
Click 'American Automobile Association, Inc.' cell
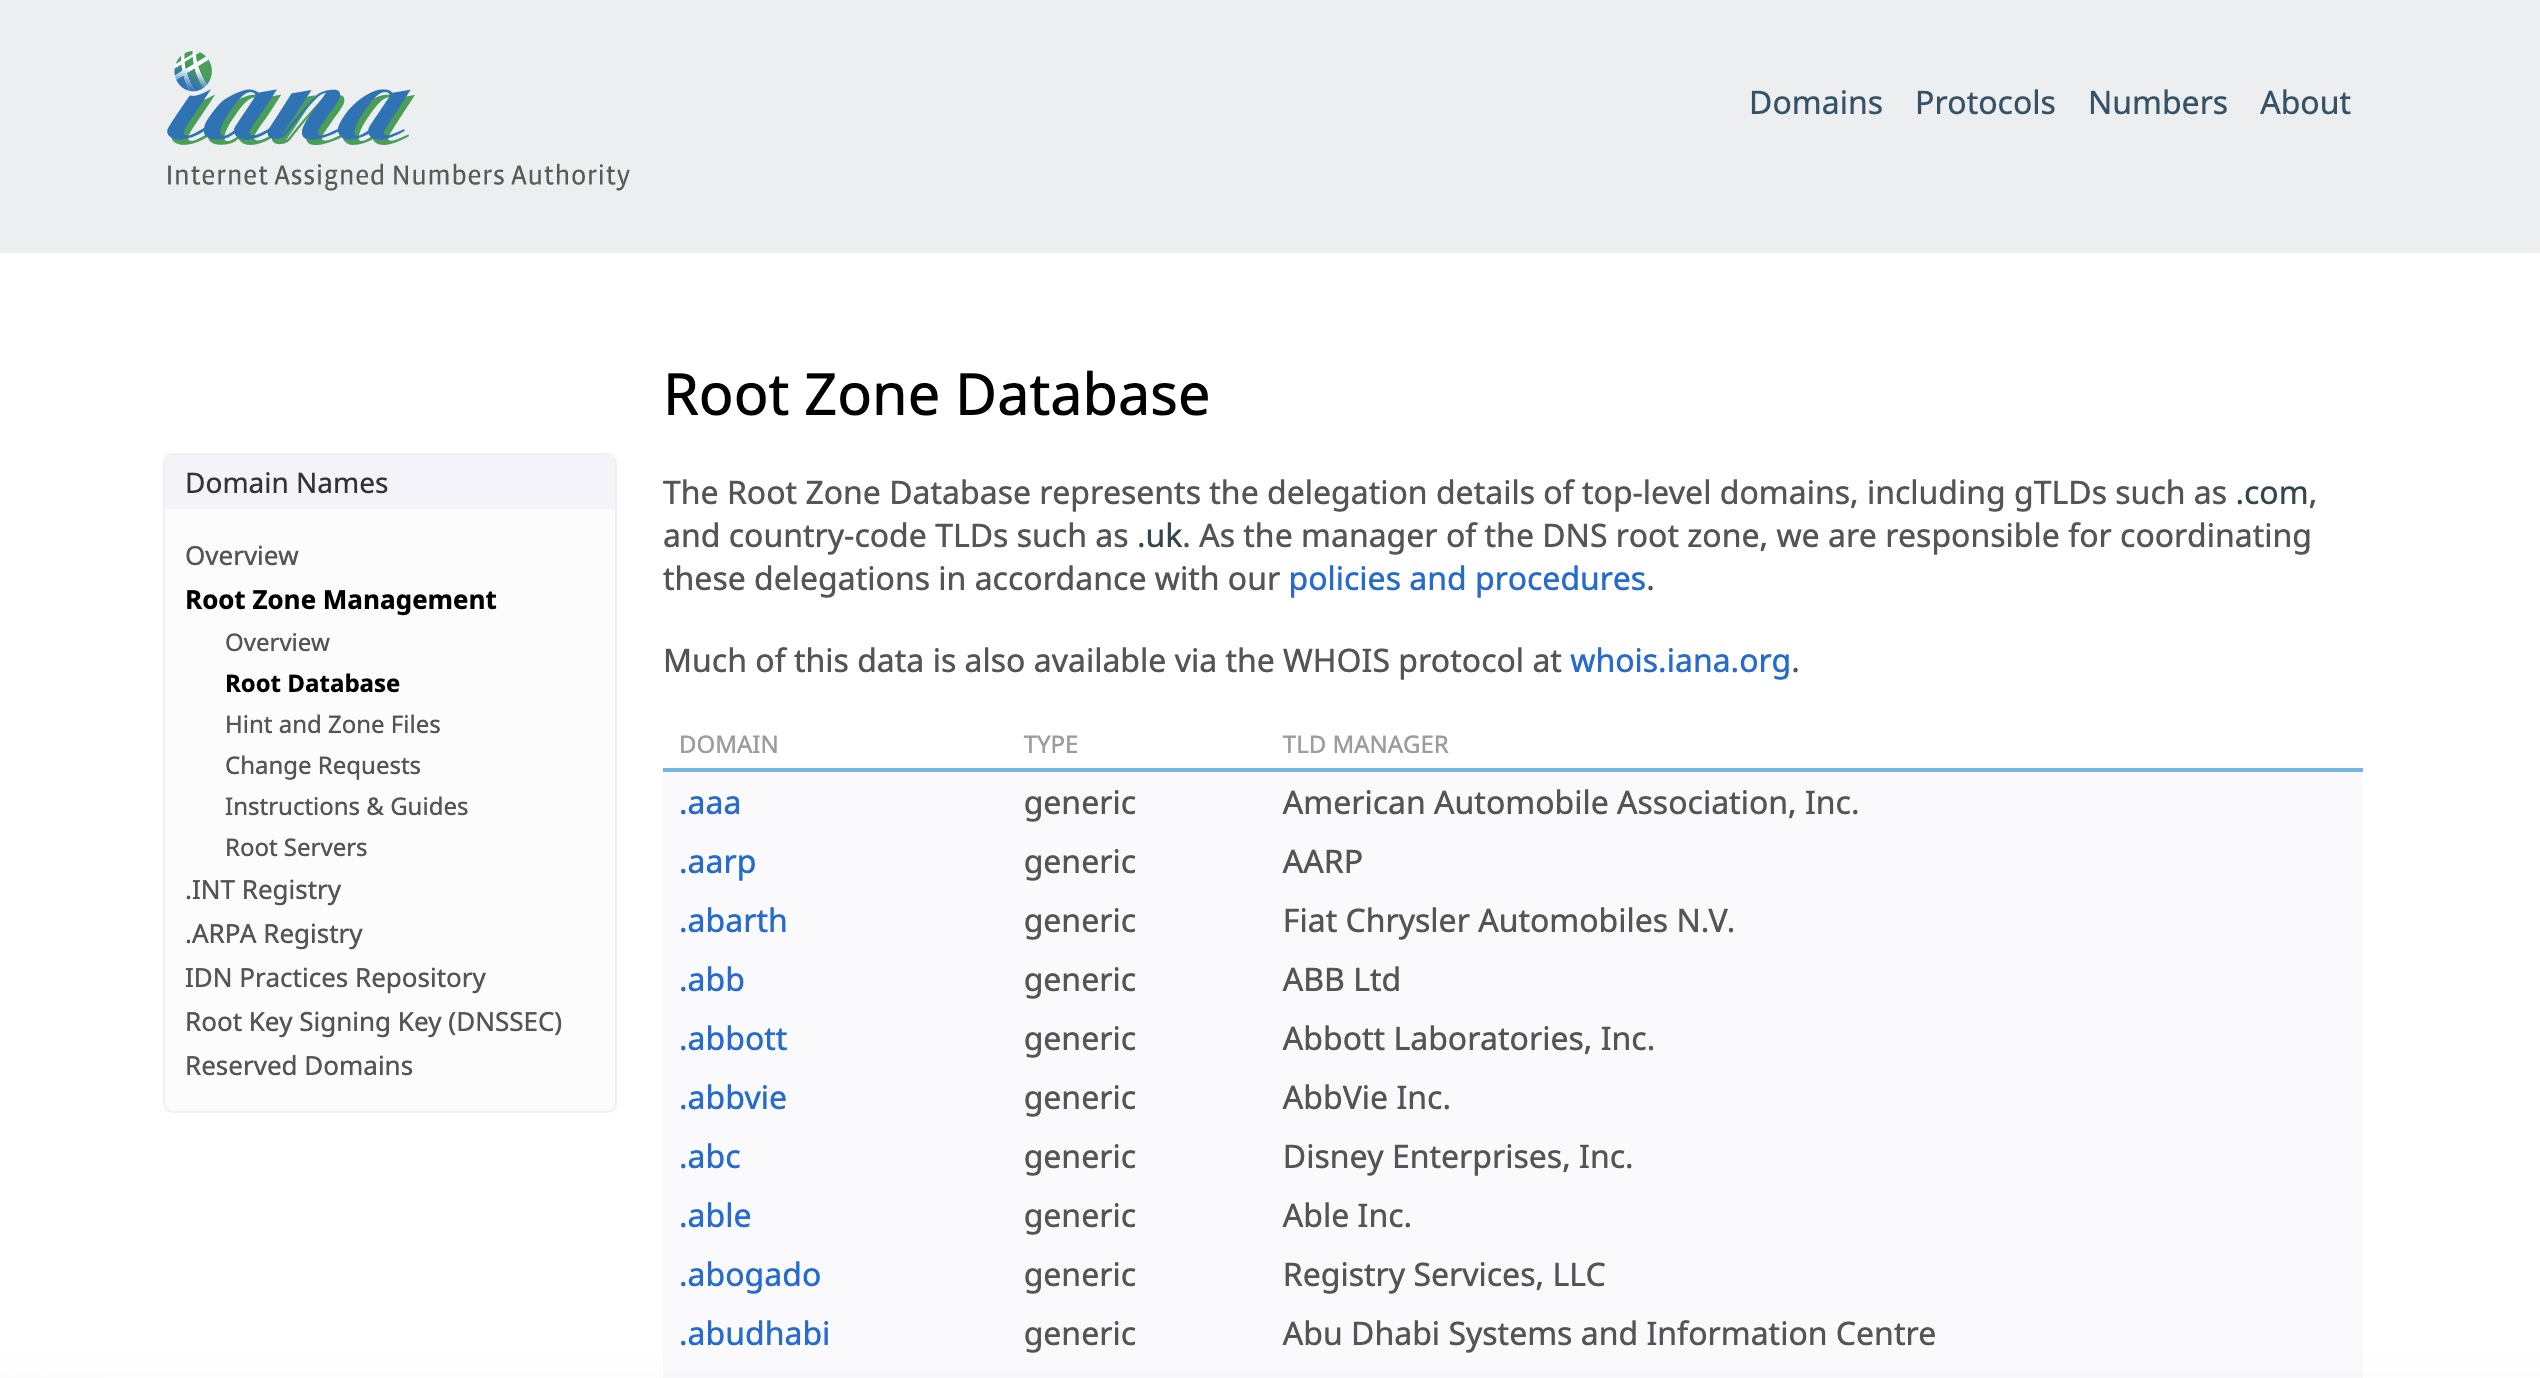[x=1570, y=802]
